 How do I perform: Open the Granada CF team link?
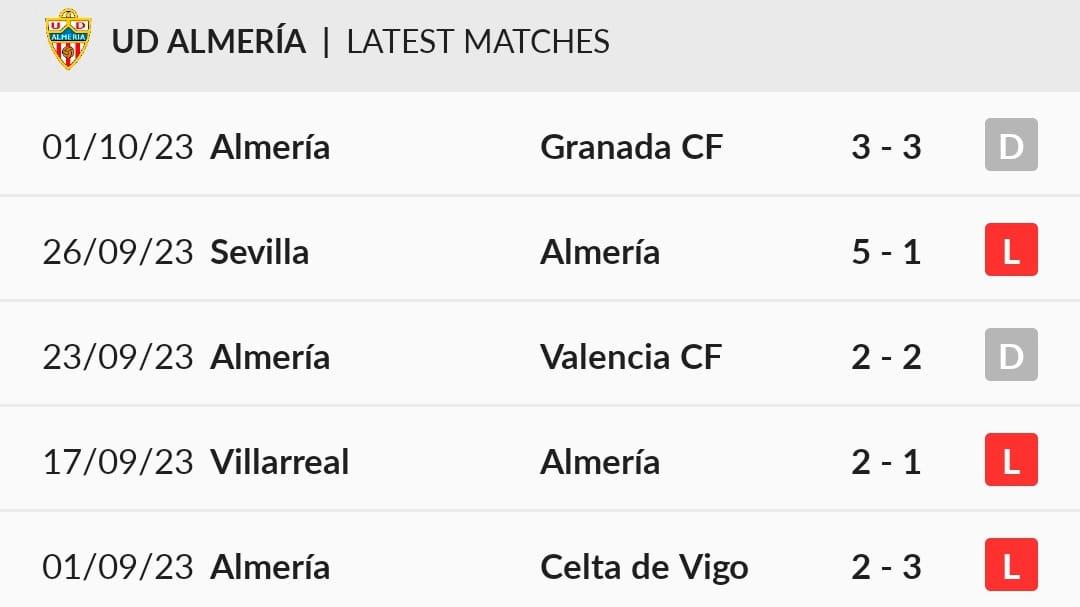632,147
